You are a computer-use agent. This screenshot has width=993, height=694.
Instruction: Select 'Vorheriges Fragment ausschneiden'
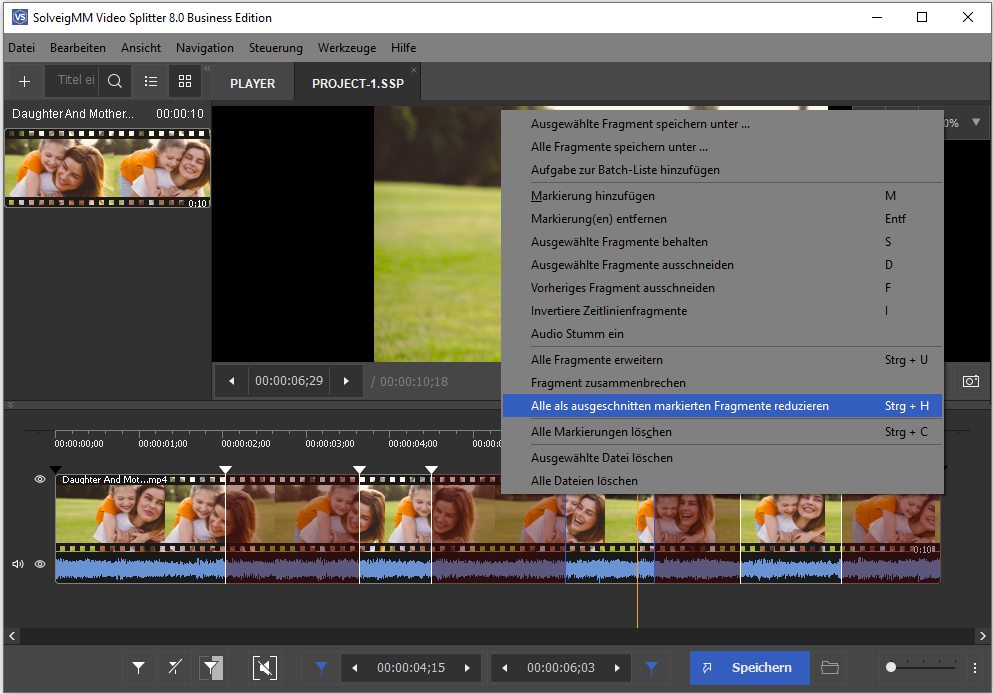pyautogui.click(x=722, y=288)
